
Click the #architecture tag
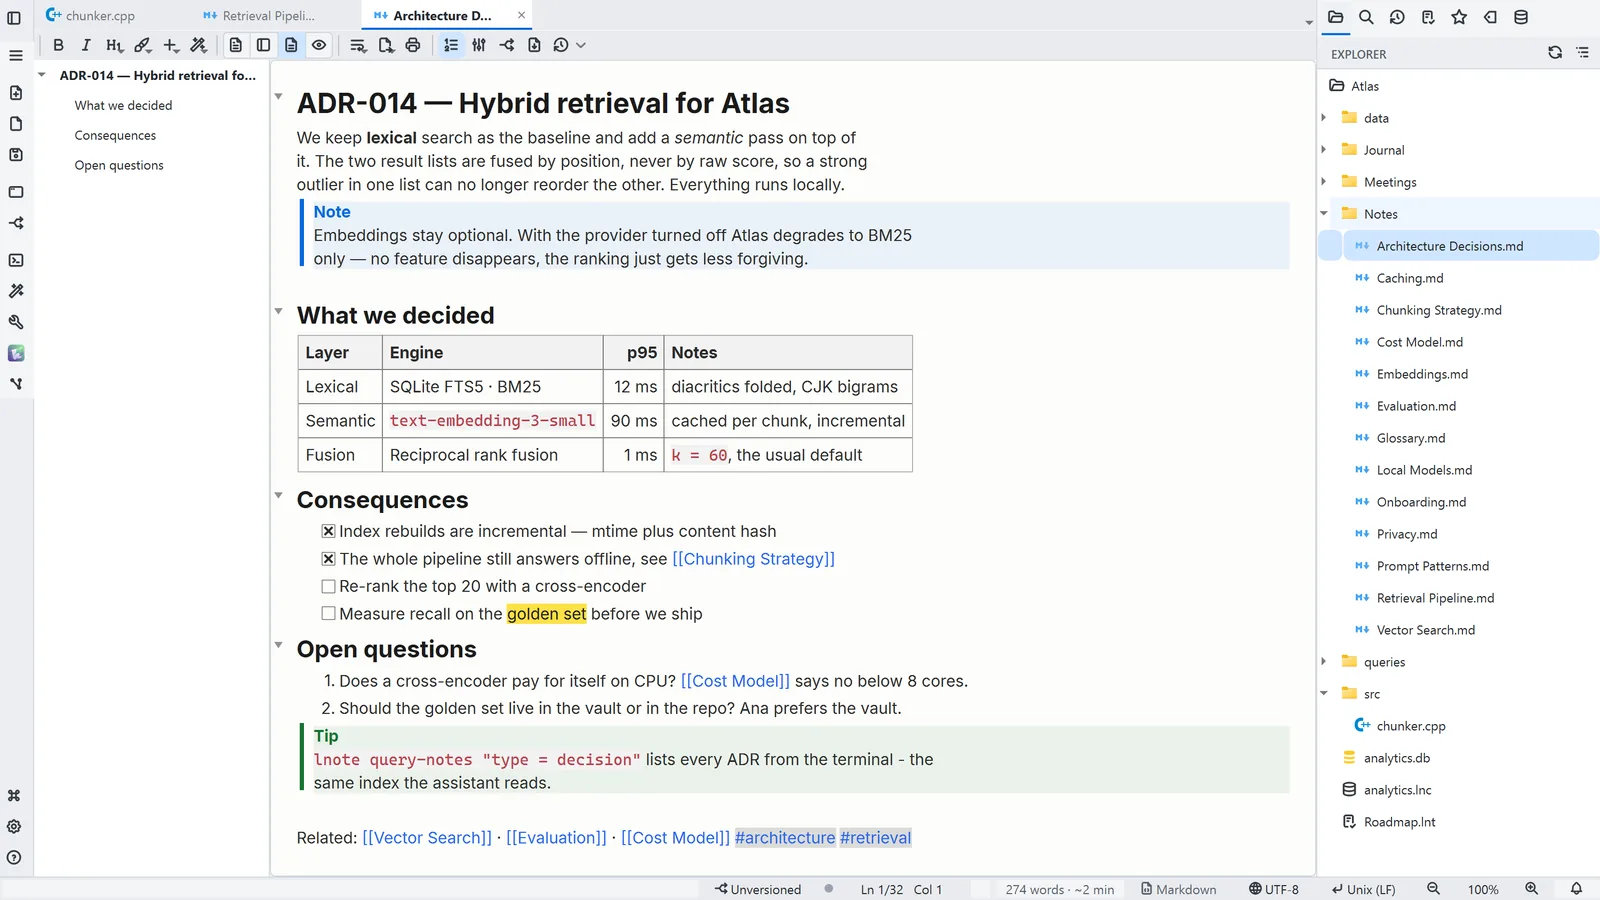pos(785,838)
